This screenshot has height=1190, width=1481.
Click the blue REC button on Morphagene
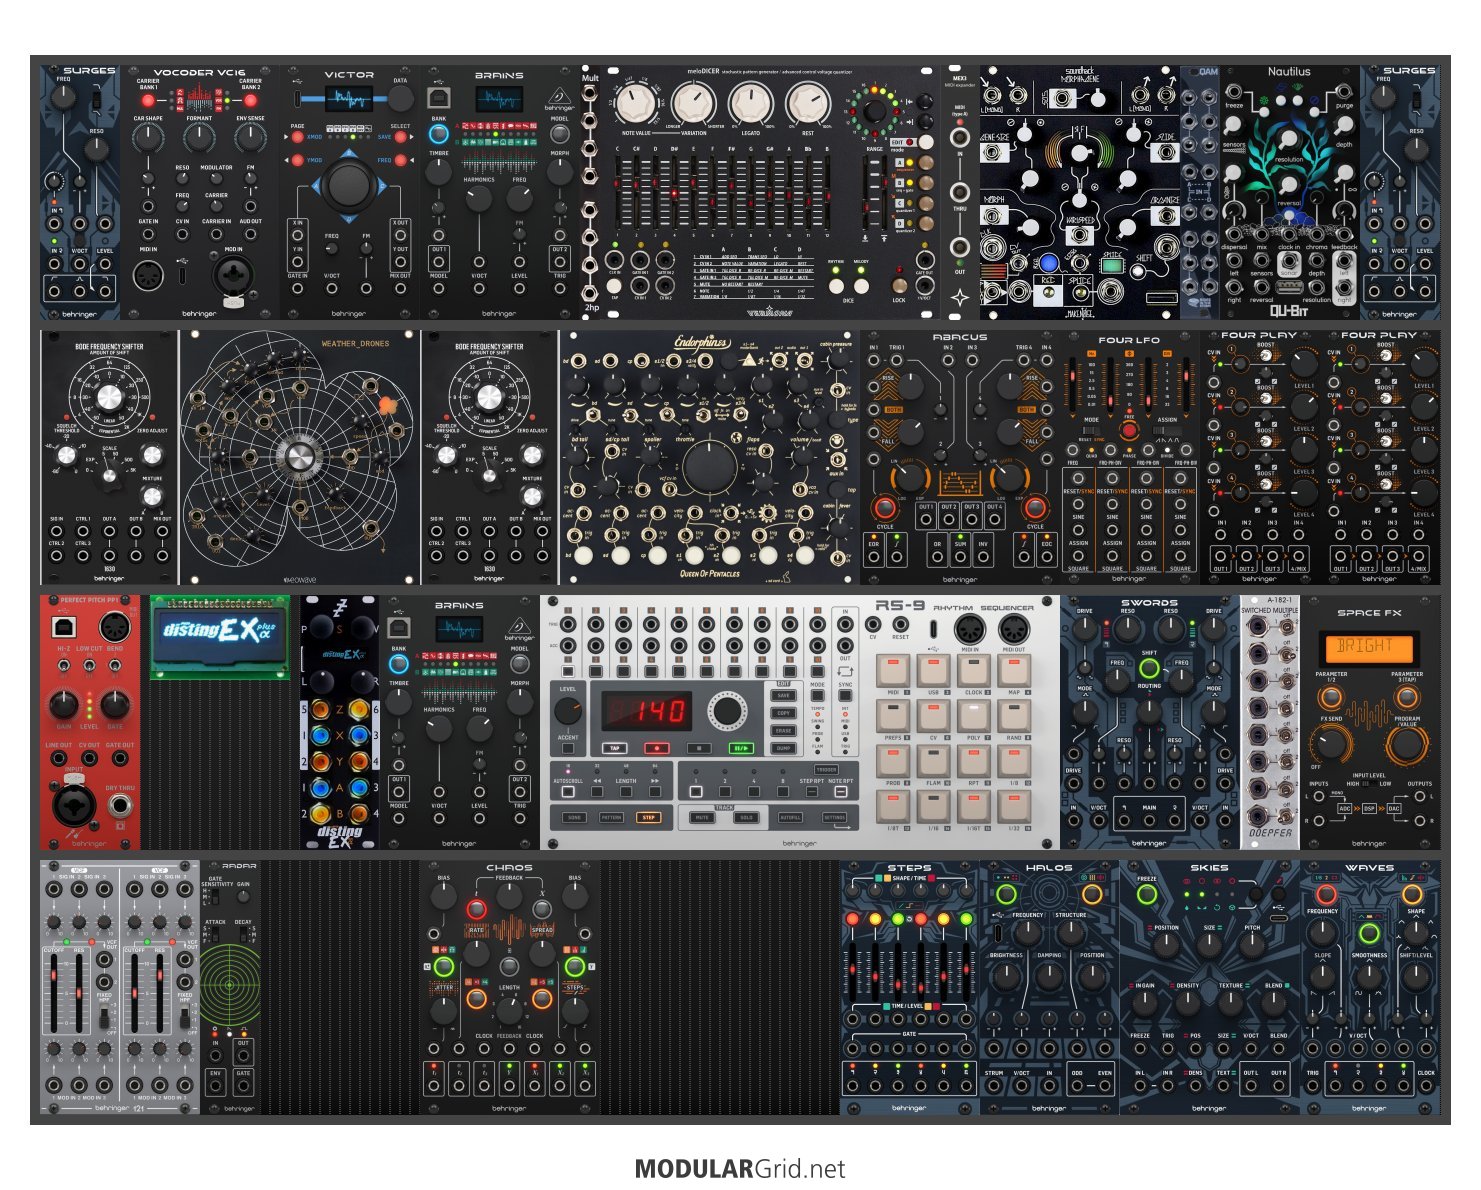pos(1047,263)
